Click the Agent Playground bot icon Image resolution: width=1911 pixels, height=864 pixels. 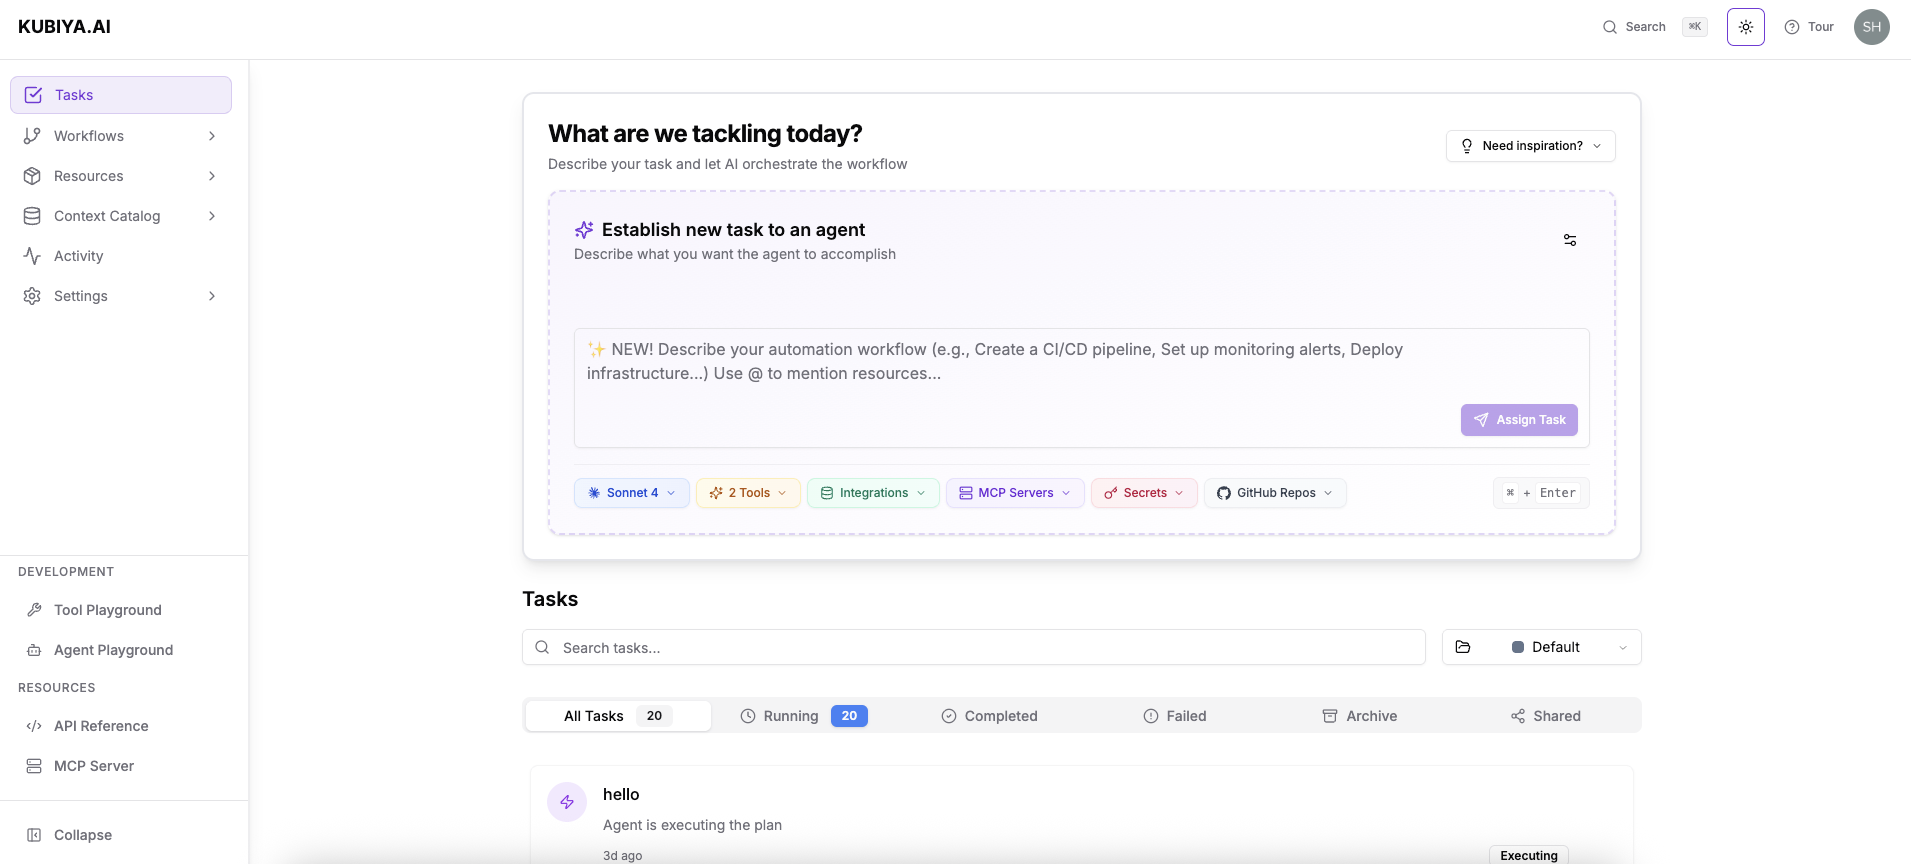tap(34, 650)
